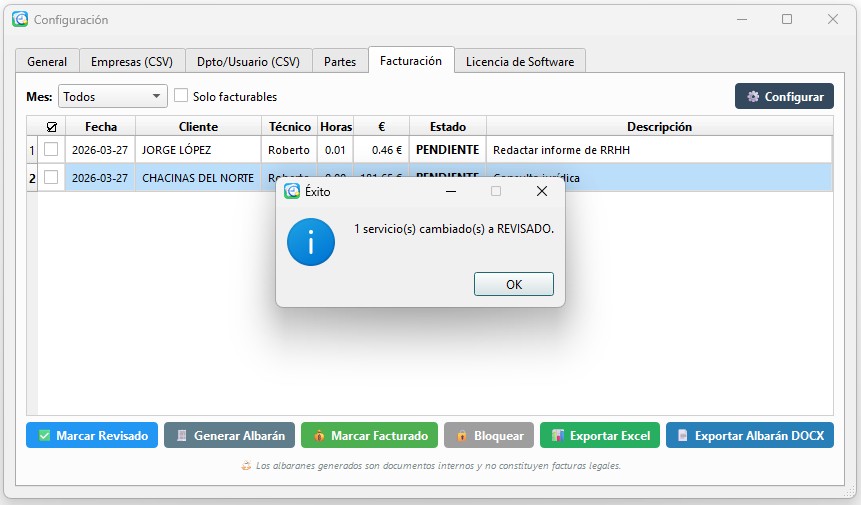This screenshot has height=505, width=861.
Task: Click the padlock icon on Bloquear
Action: click(462, 436)
